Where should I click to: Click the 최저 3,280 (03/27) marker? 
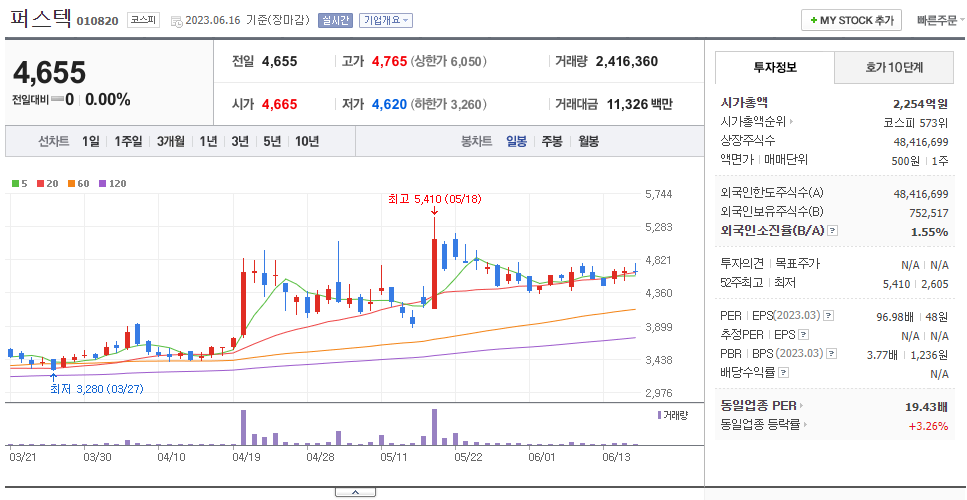click(x=97, y=389)
